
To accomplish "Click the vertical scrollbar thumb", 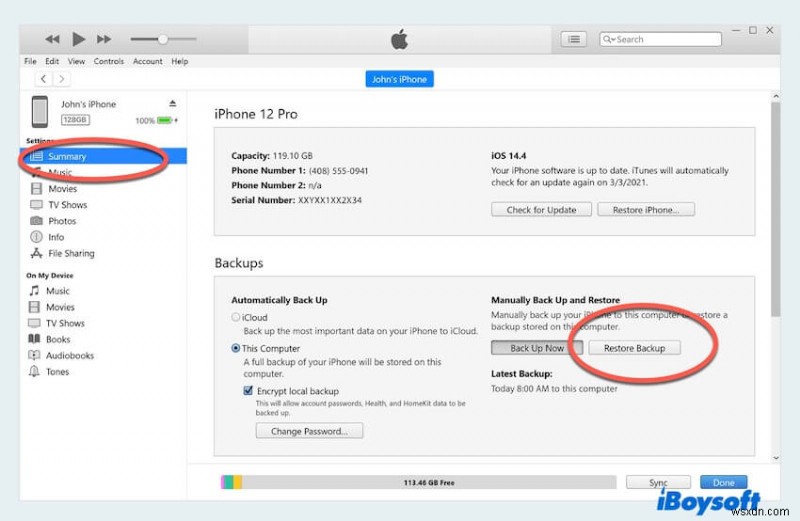I will tap(776, 209).
